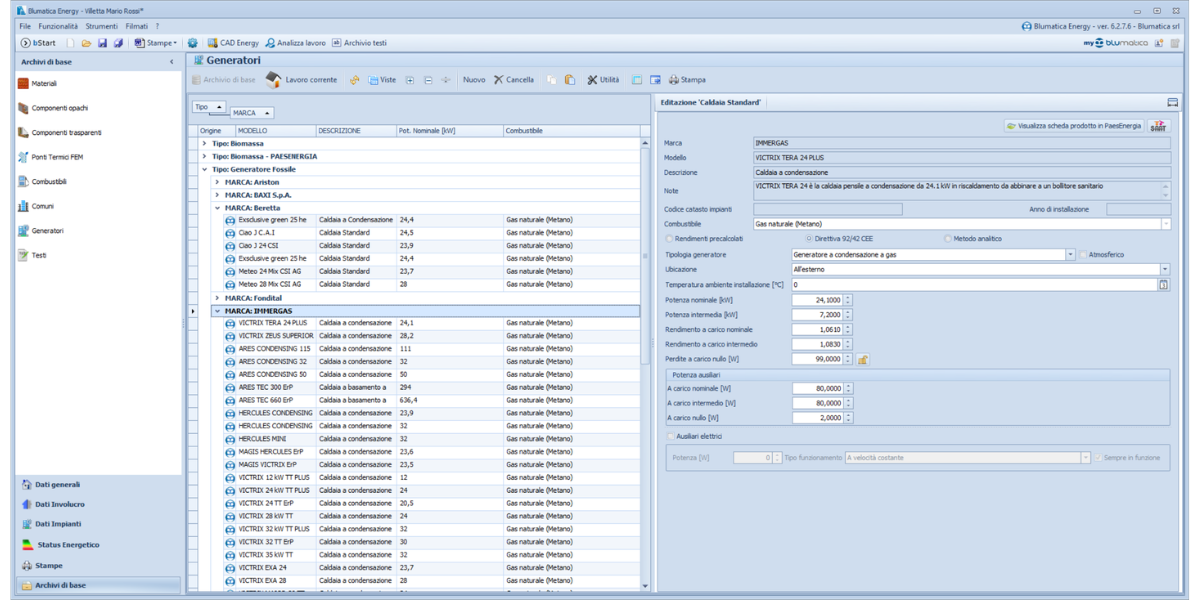Screen dimensions: 1200x600
Task: Switch to Dati Involucro section
Action: [x=98, y=504]
